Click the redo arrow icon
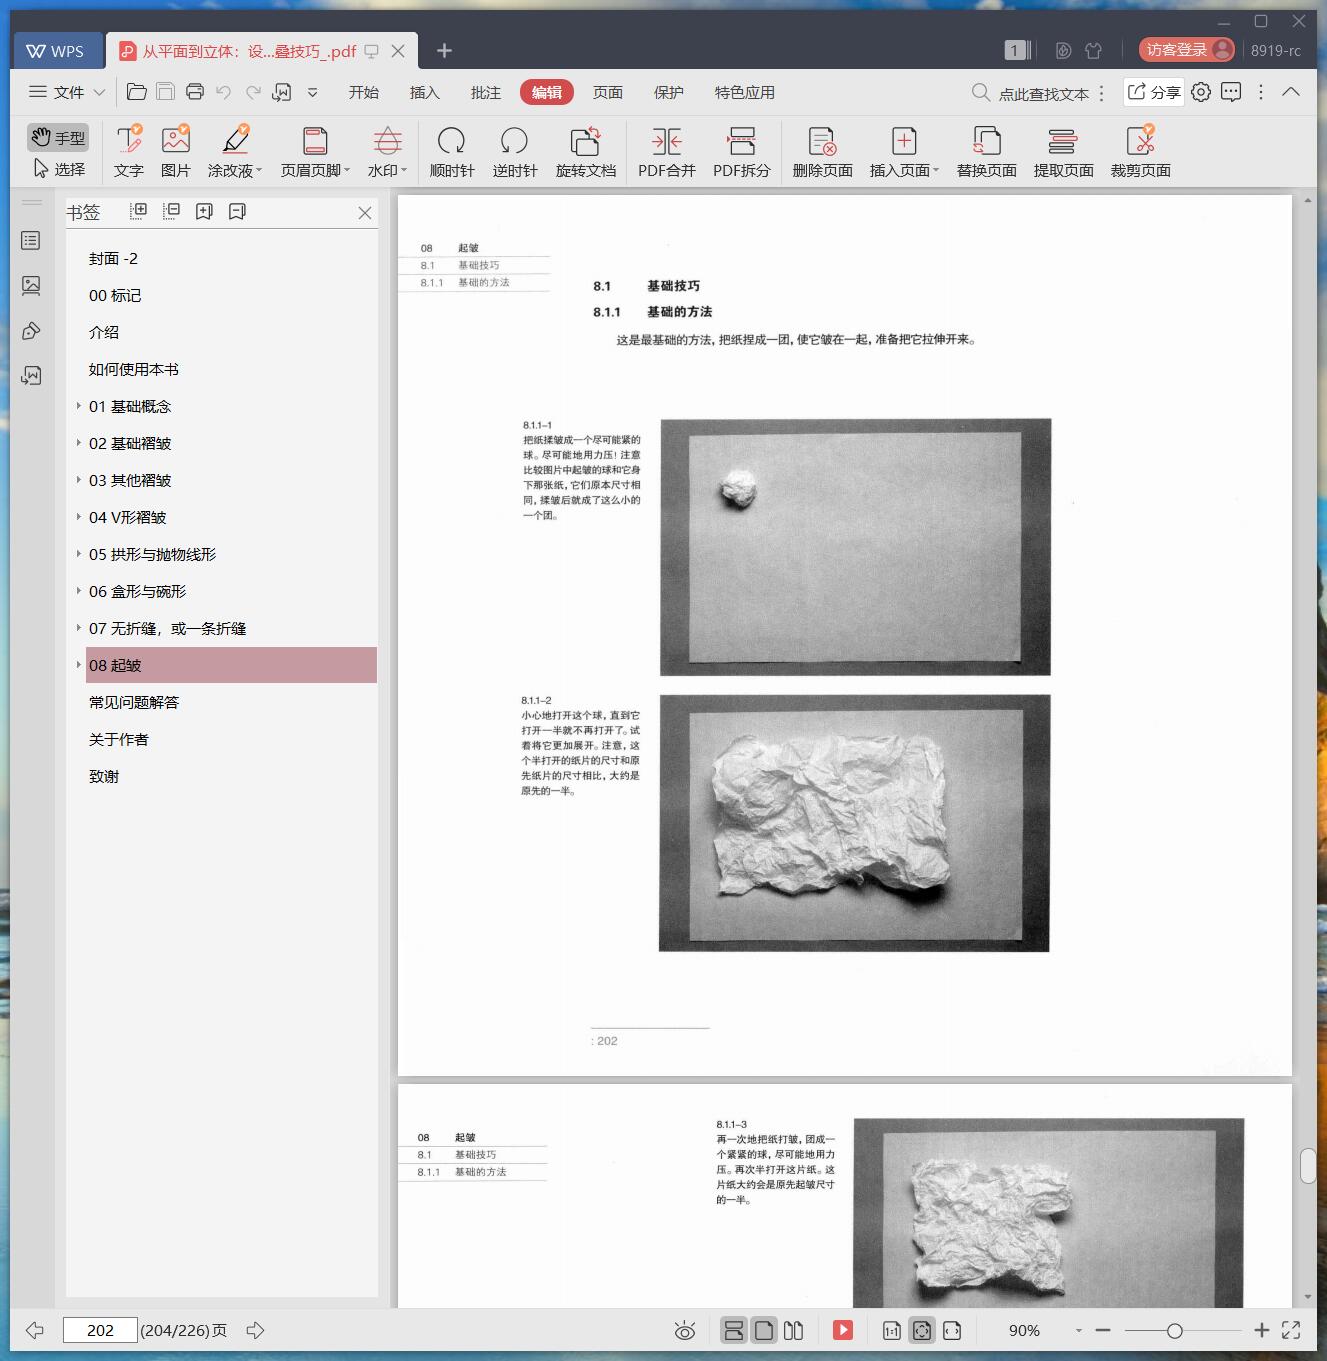The image size is (1327, 1361). (254, 92)
